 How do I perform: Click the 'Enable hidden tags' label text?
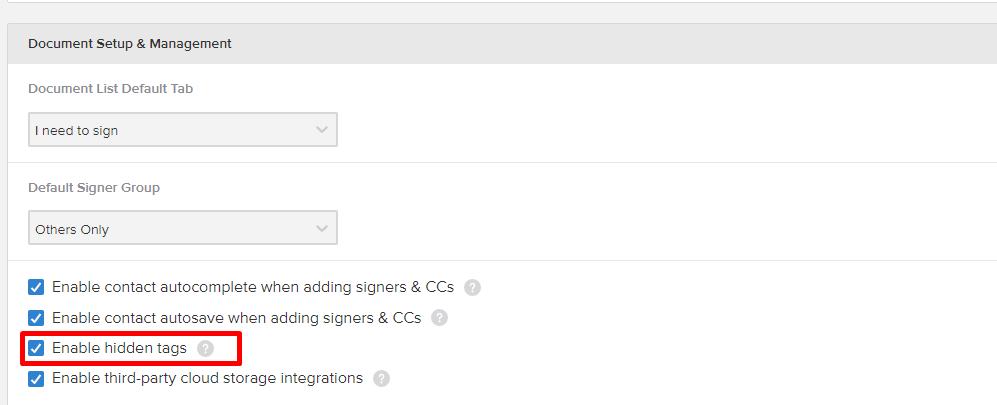120,348
